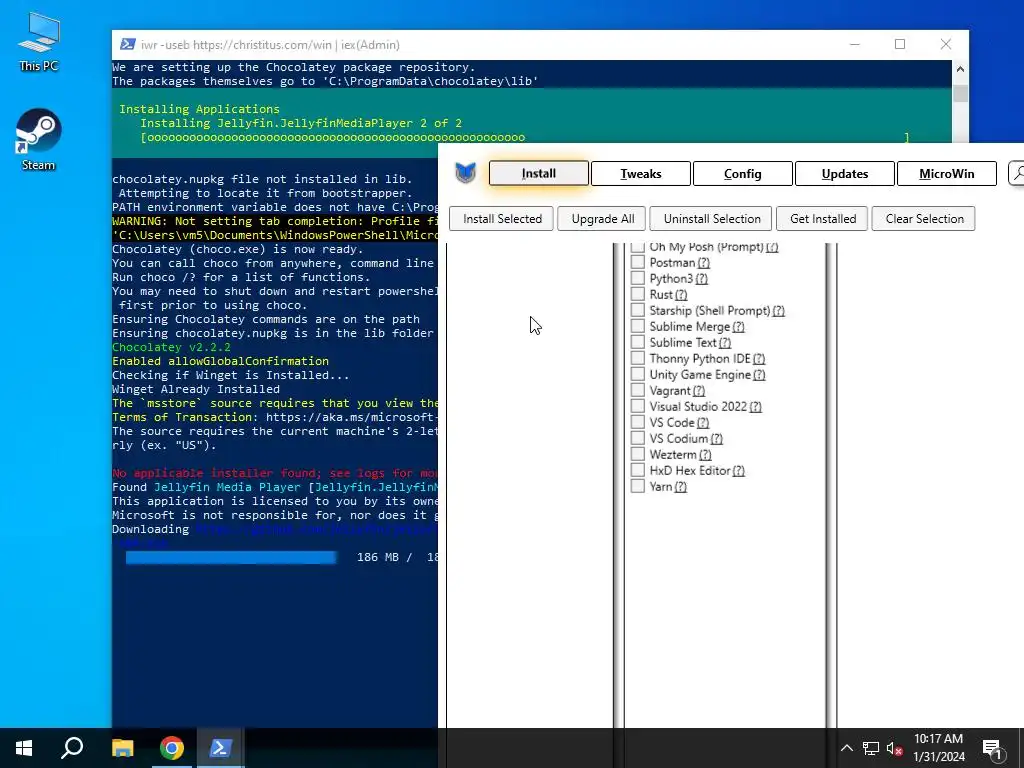1024x768 pixels.
Task: Check the Sublime Text checkbox
Action: 637,342
